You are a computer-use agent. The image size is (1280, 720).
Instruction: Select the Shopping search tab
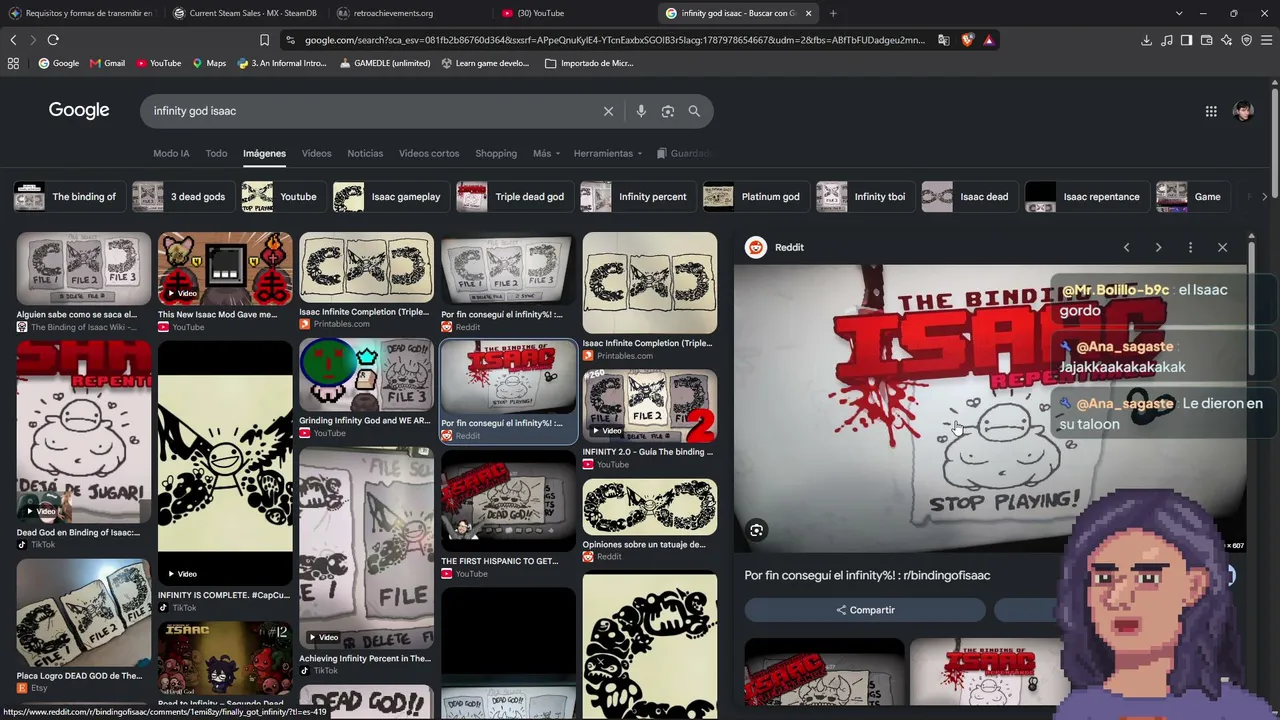[496, 153]
